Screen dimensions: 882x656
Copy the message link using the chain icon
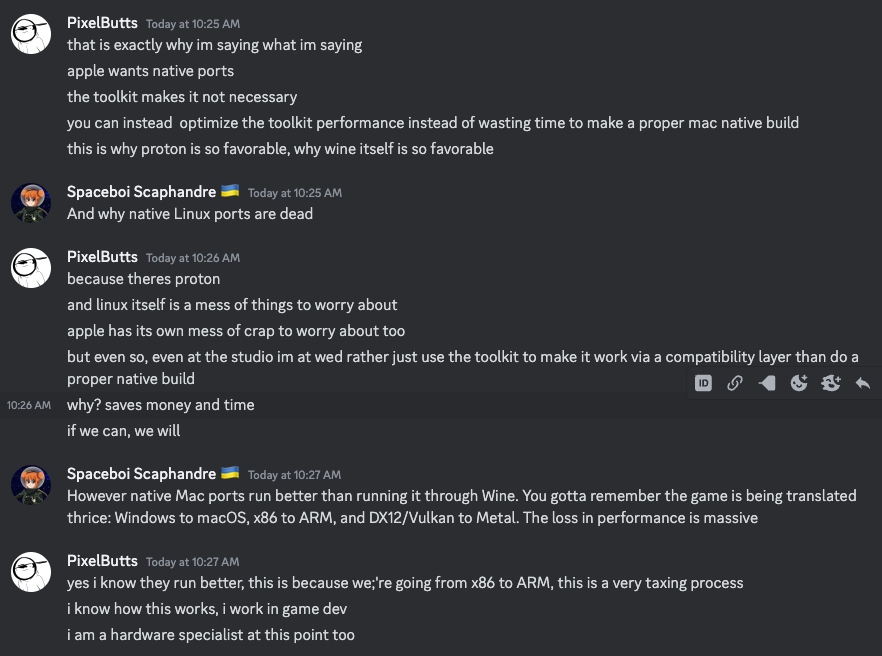coord(735,383)
